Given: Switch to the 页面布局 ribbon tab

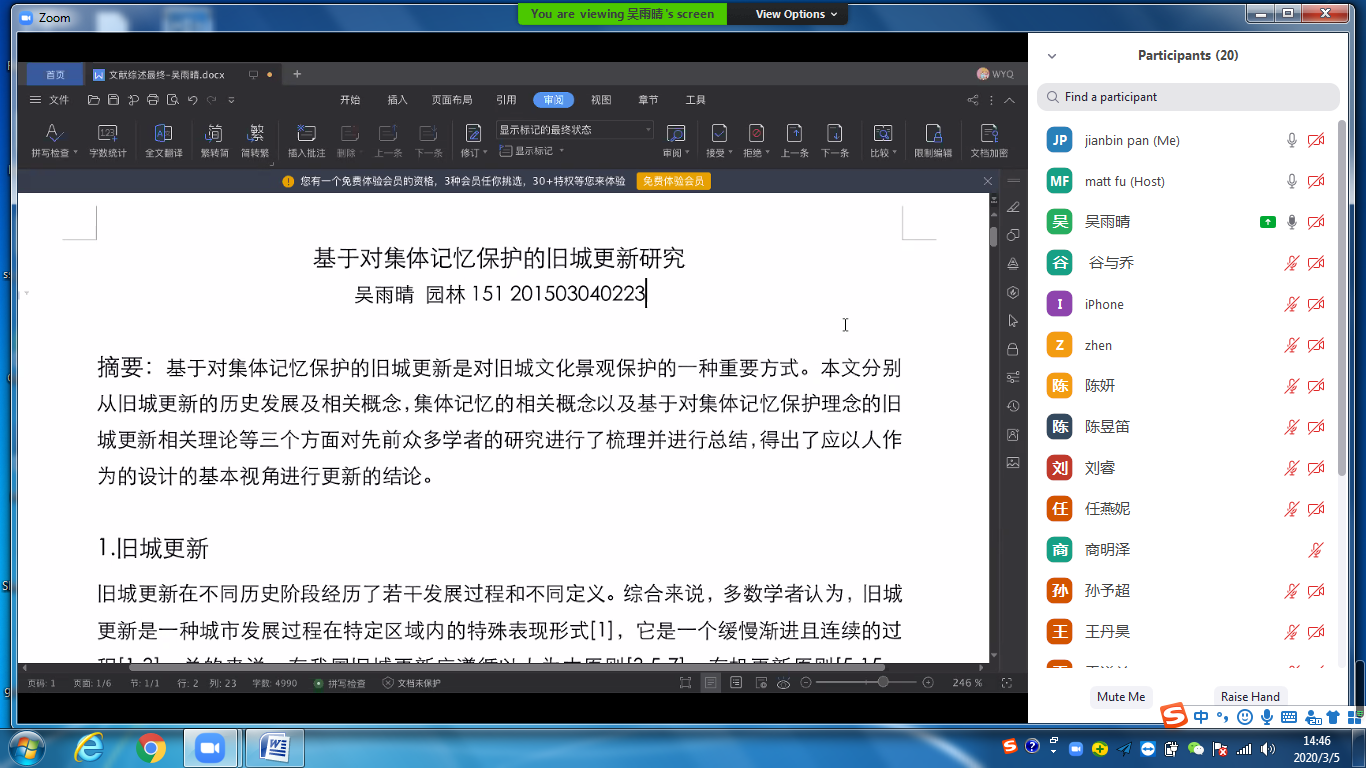Looking at the screenshot, I should tap(452, 100).
